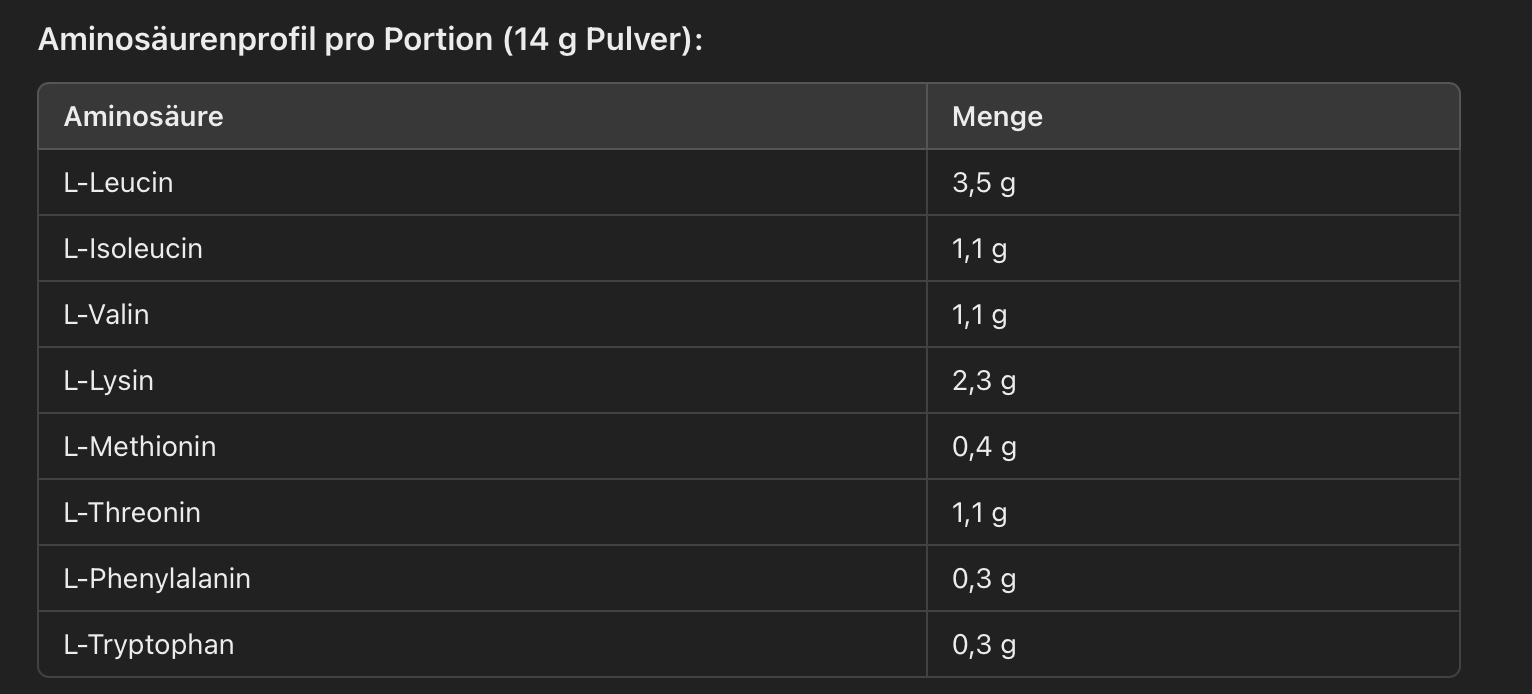Click the Menge column header
This screenshot has width=1532, height=694.
pyautogui.click(x=997, y=116)
